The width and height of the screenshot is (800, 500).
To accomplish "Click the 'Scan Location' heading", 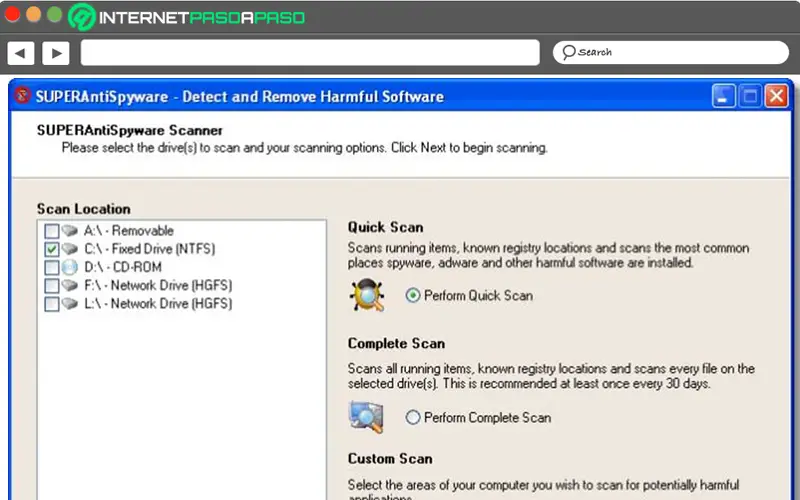I will (x=84, y=209).
